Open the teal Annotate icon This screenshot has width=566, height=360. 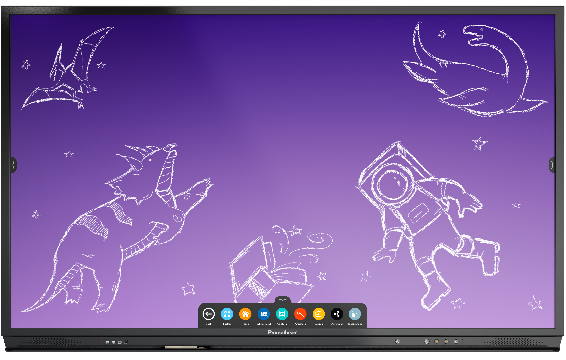[282, 314]
